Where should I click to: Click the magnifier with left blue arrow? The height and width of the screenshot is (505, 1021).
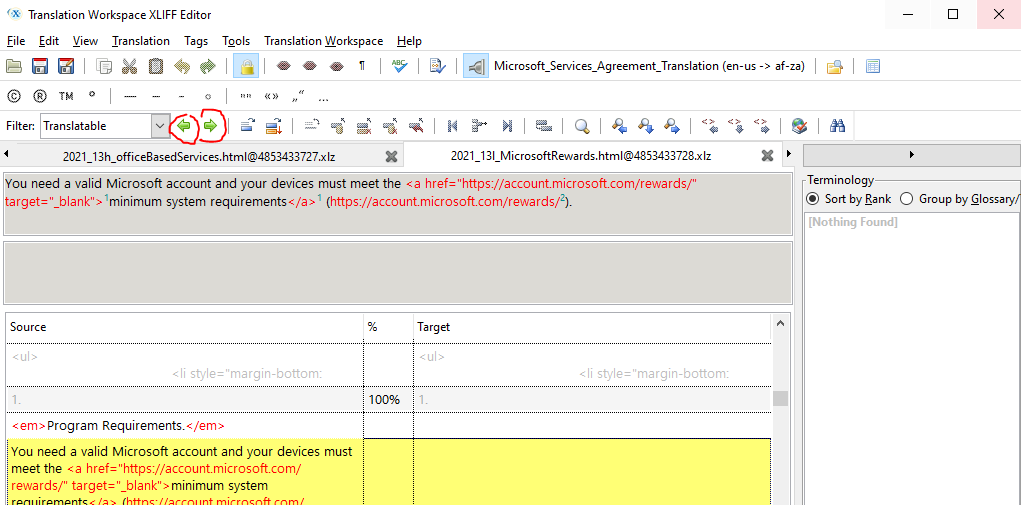620,126
